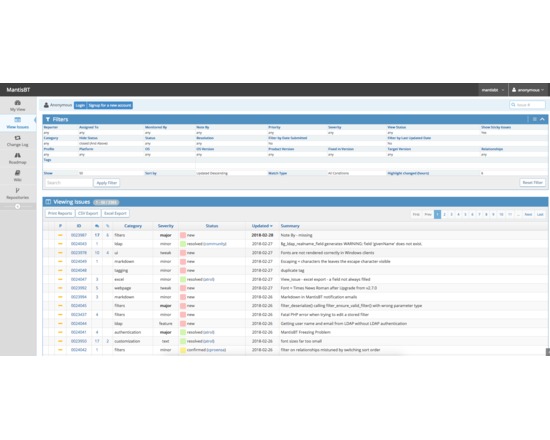The image size is (550, 440).
Task: Go to the Roadmap page icon
Action: [18, 155]
